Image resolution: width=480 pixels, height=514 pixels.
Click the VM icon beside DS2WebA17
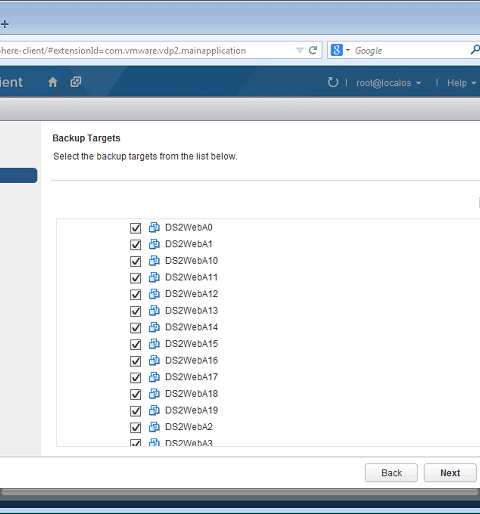click(x=154, y=377)
